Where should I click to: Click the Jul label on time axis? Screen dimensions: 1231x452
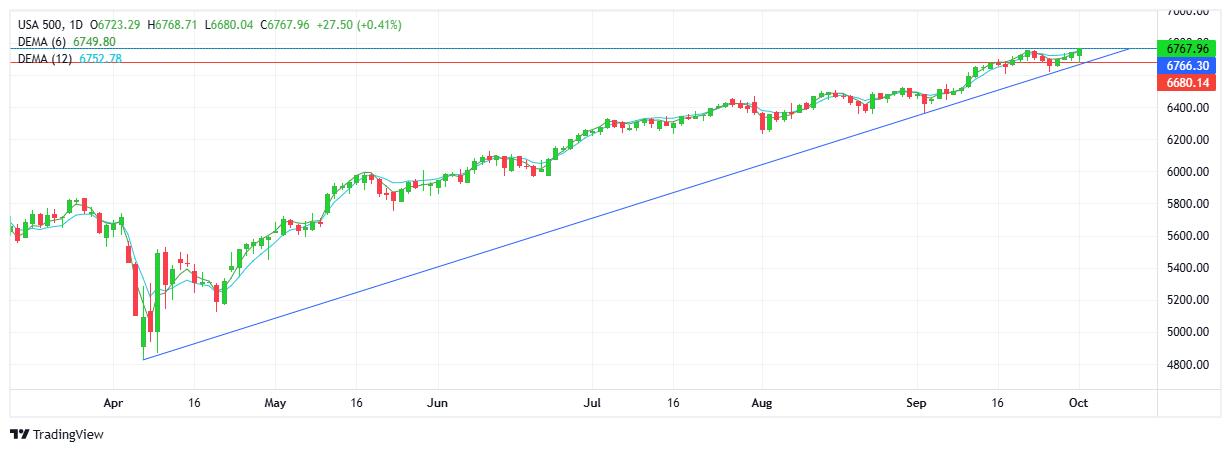(x=591, y=403)
